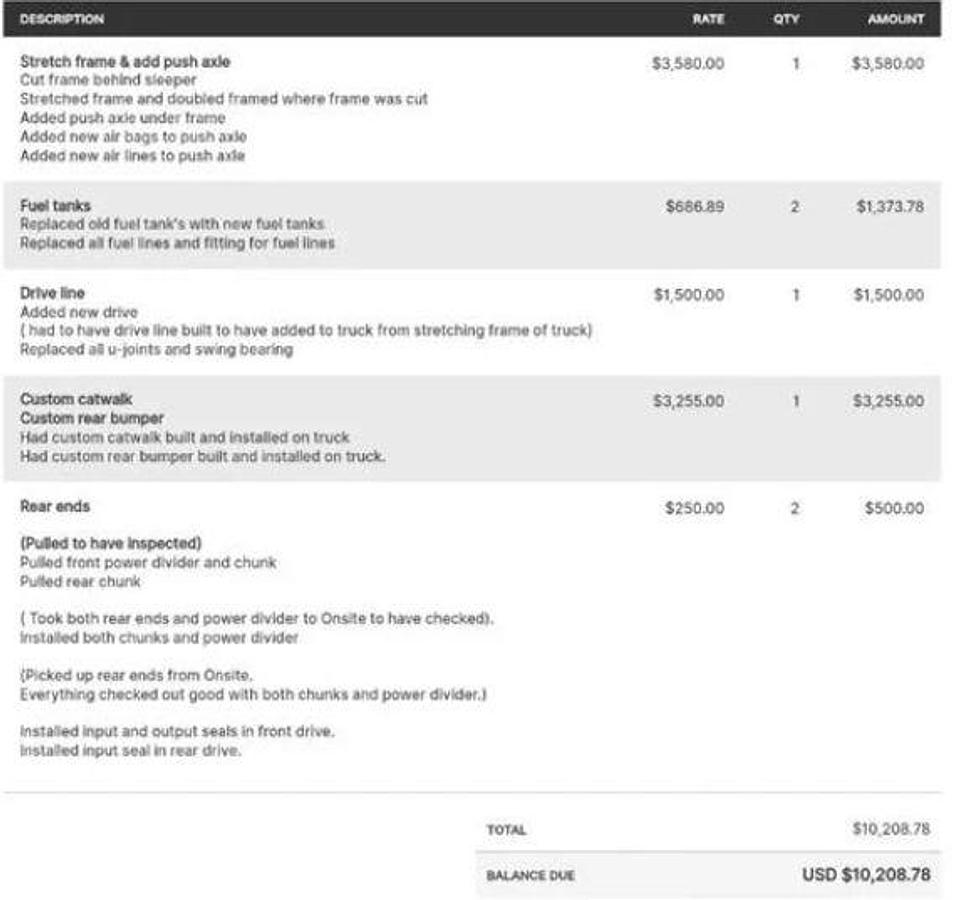The image size is (959, 900).
Task: Select the 'Rear ends' item title
Action: click(x=55, y=506)
